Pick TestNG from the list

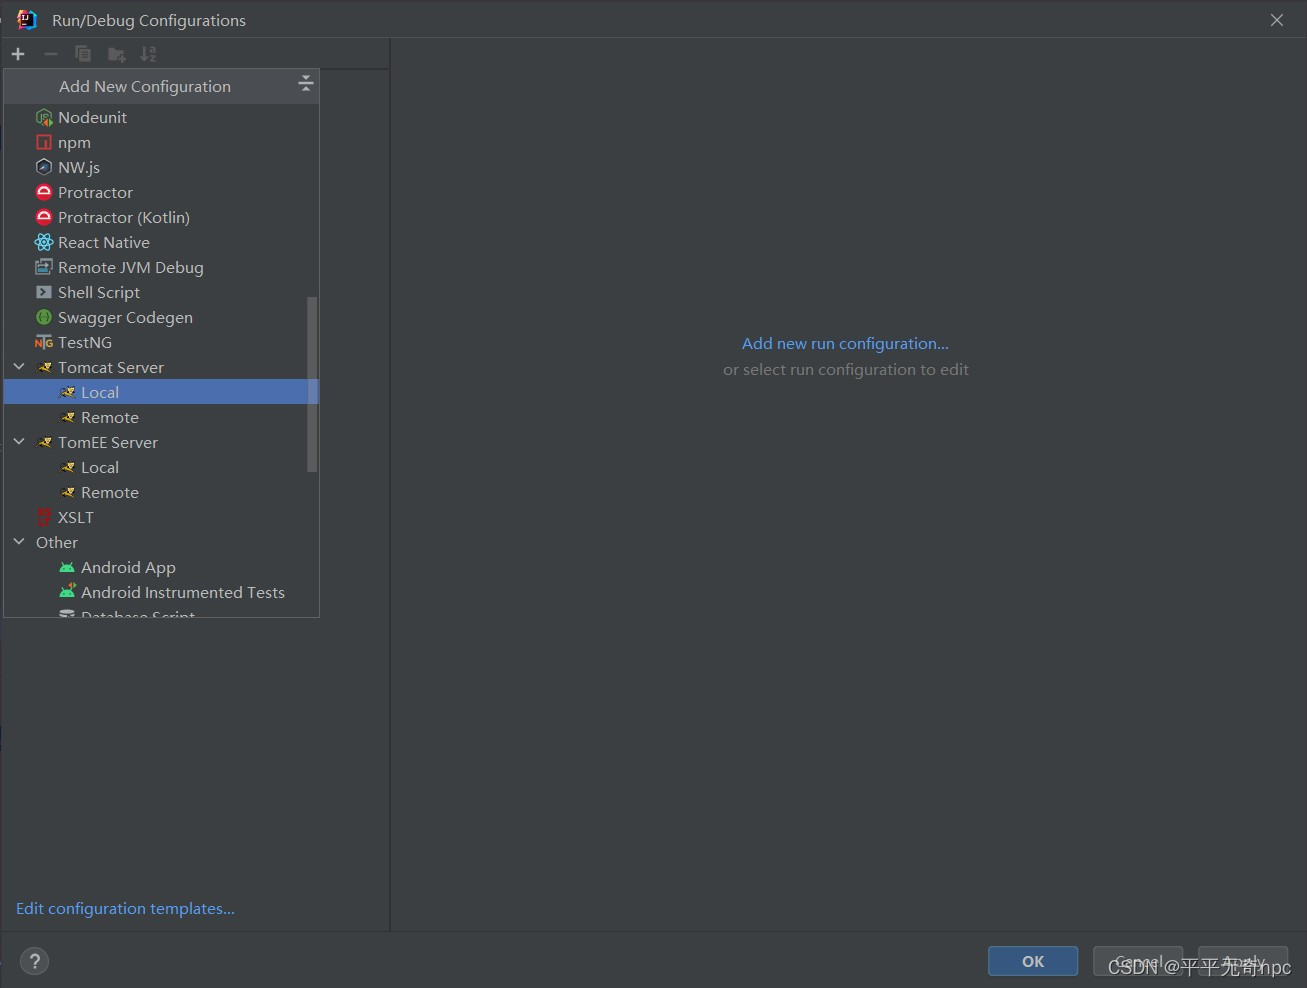[161, 342]
